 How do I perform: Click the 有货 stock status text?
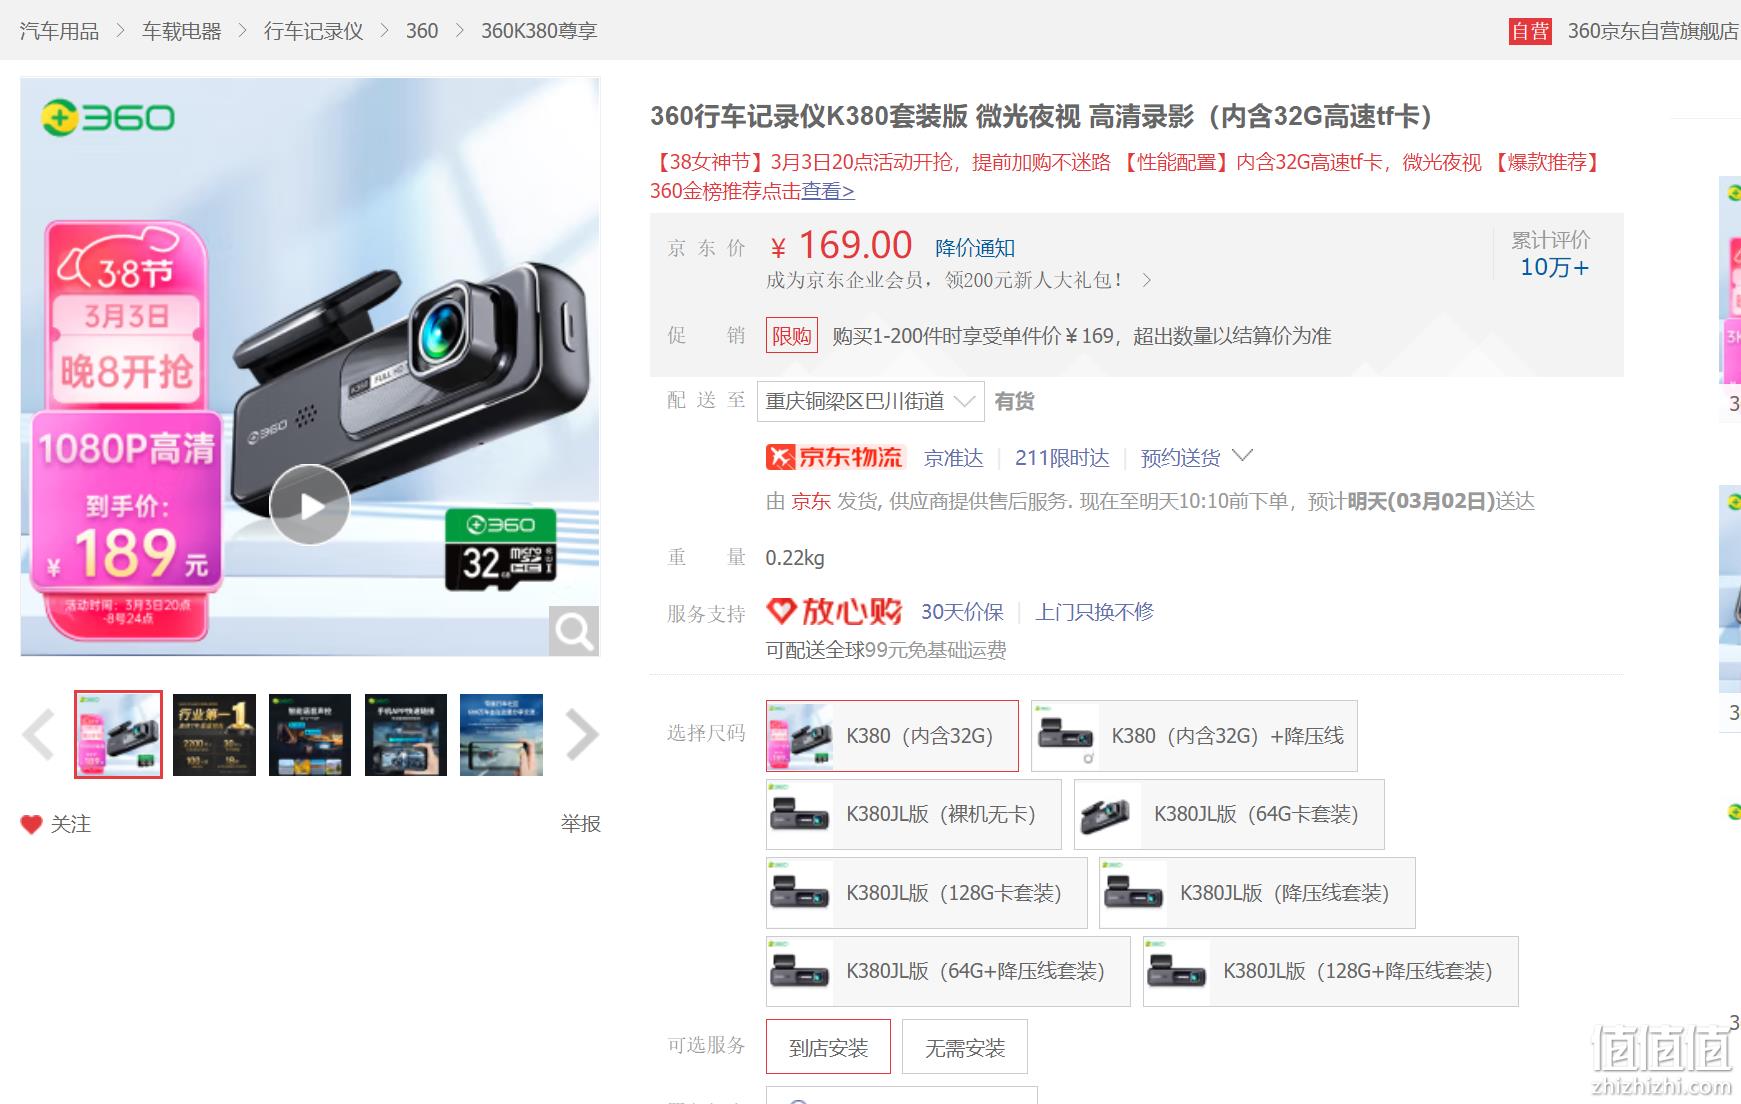click(x=1014, y=401)
